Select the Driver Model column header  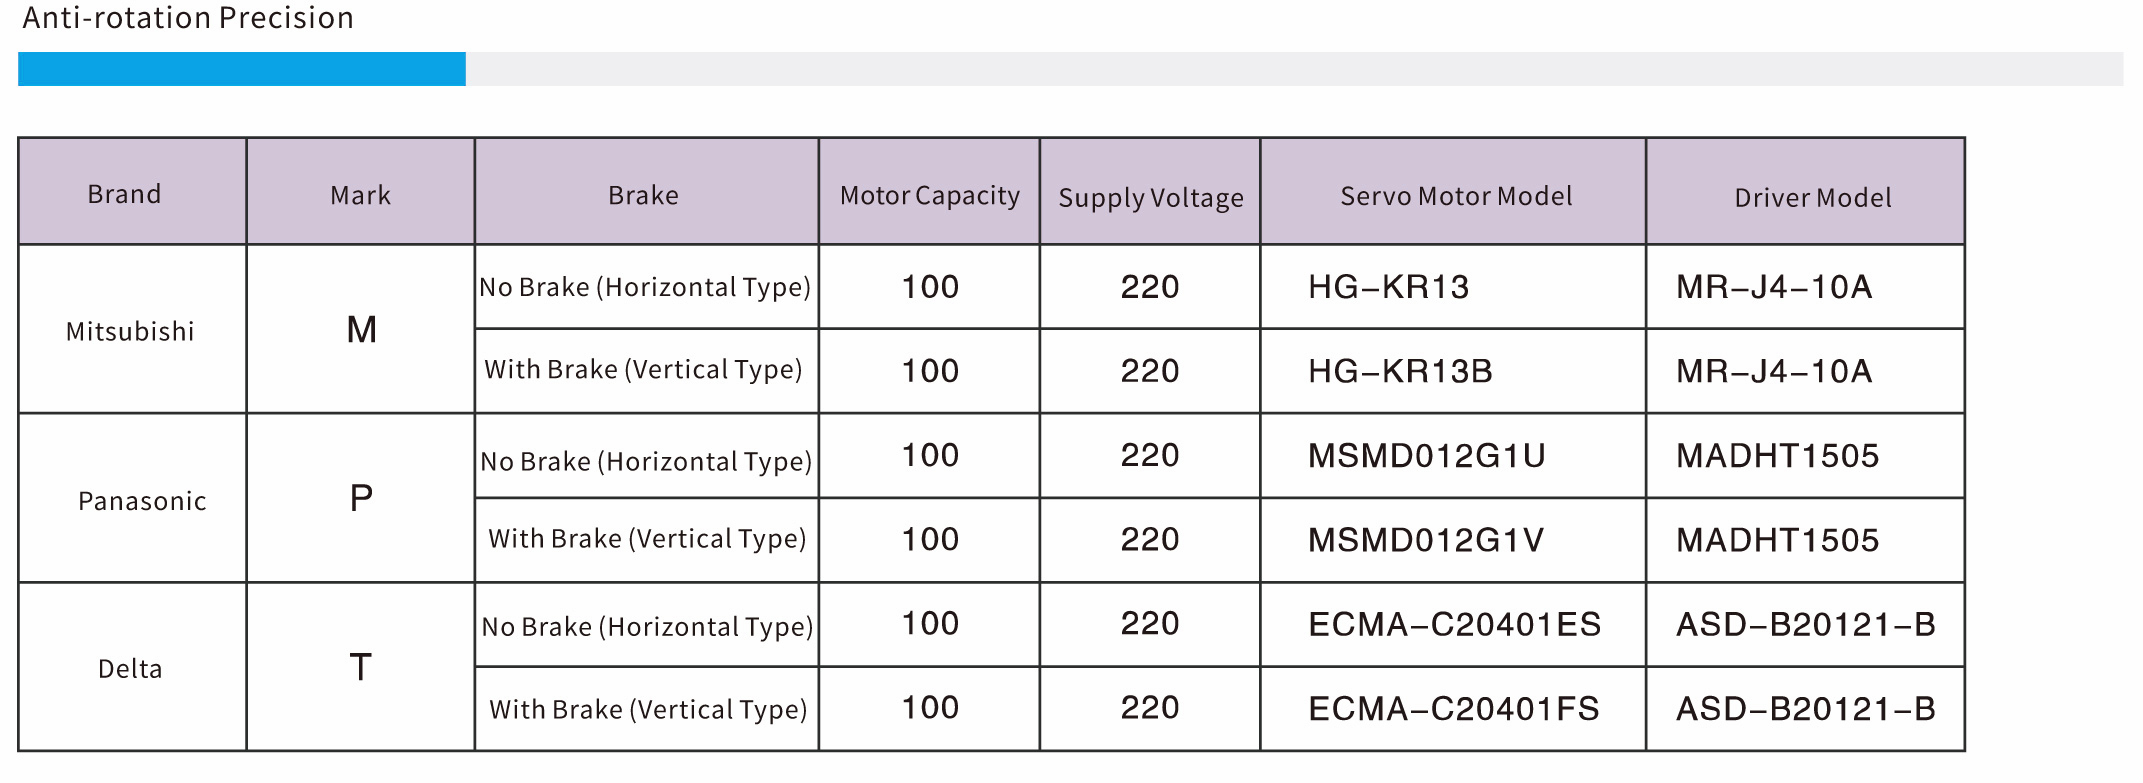point(1812,197)
